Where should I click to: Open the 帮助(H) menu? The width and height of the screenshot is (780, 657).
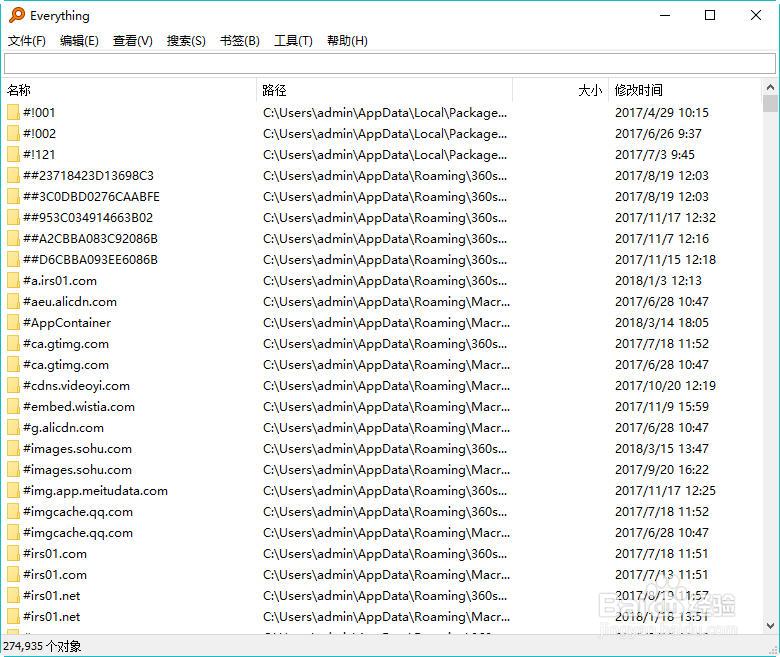pos(347,41)
